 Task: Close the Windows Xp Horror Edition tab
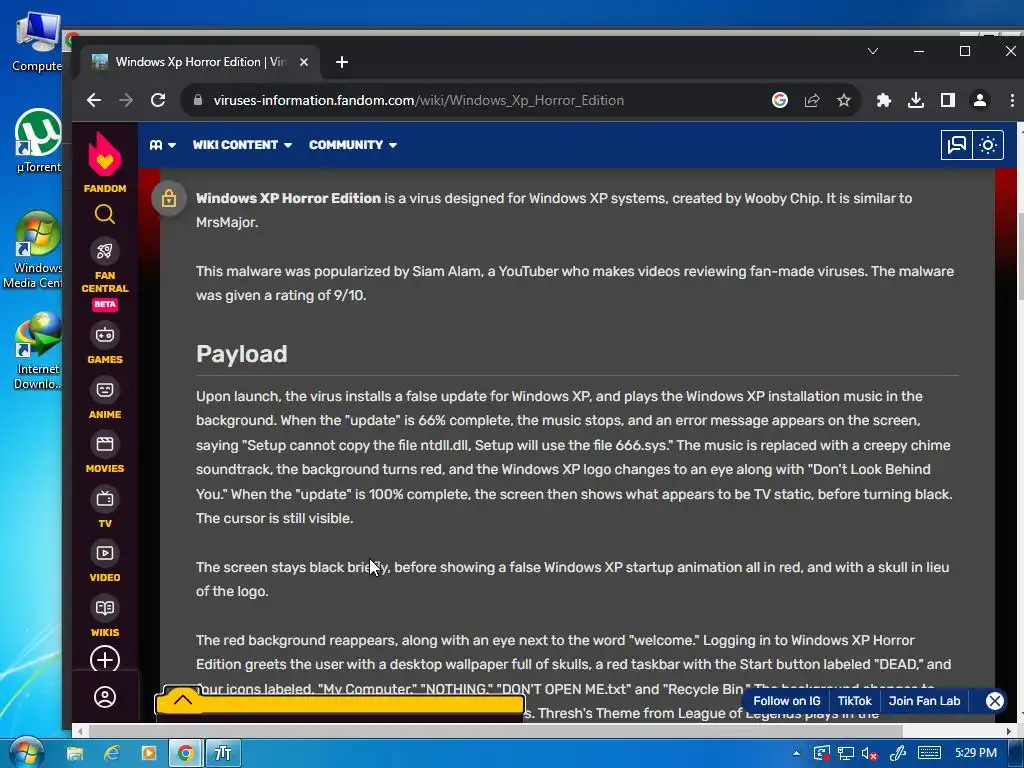point(304,62)
